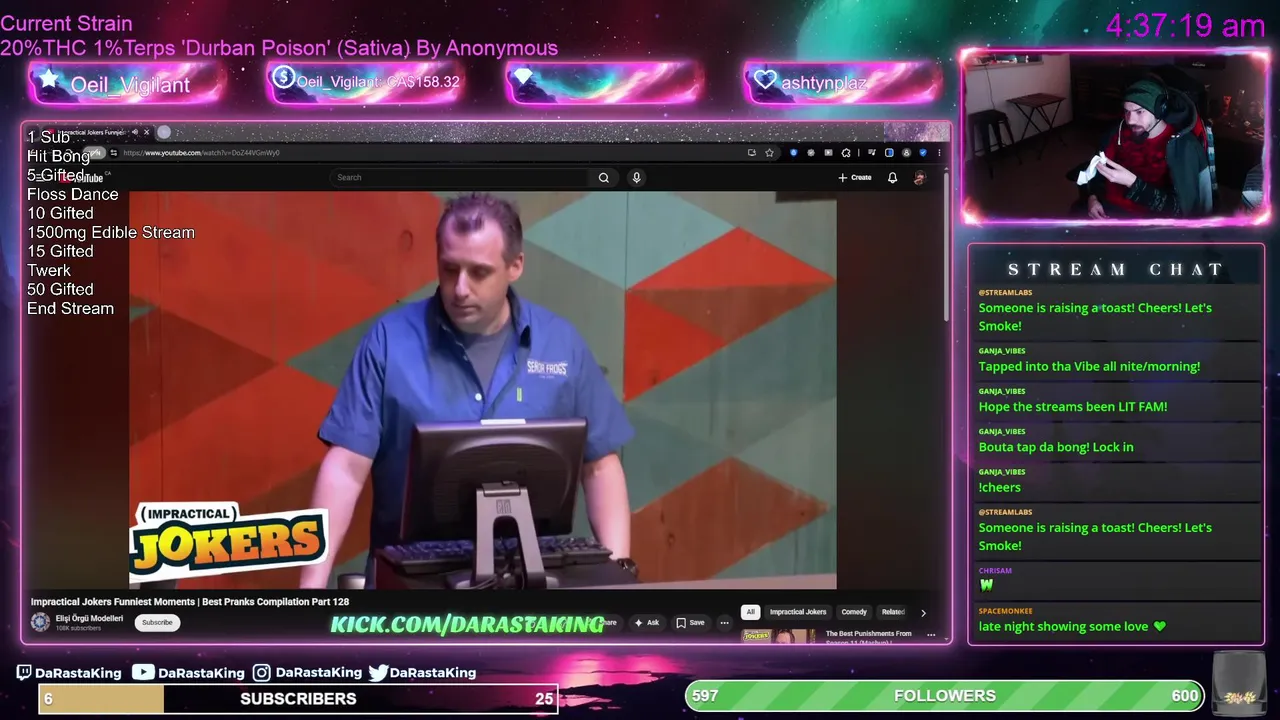The height and width of the screenshot is (720, 1280).
Task: Click the '1500mg Edible Stream' goal text
Action: [x=111, y=232]
